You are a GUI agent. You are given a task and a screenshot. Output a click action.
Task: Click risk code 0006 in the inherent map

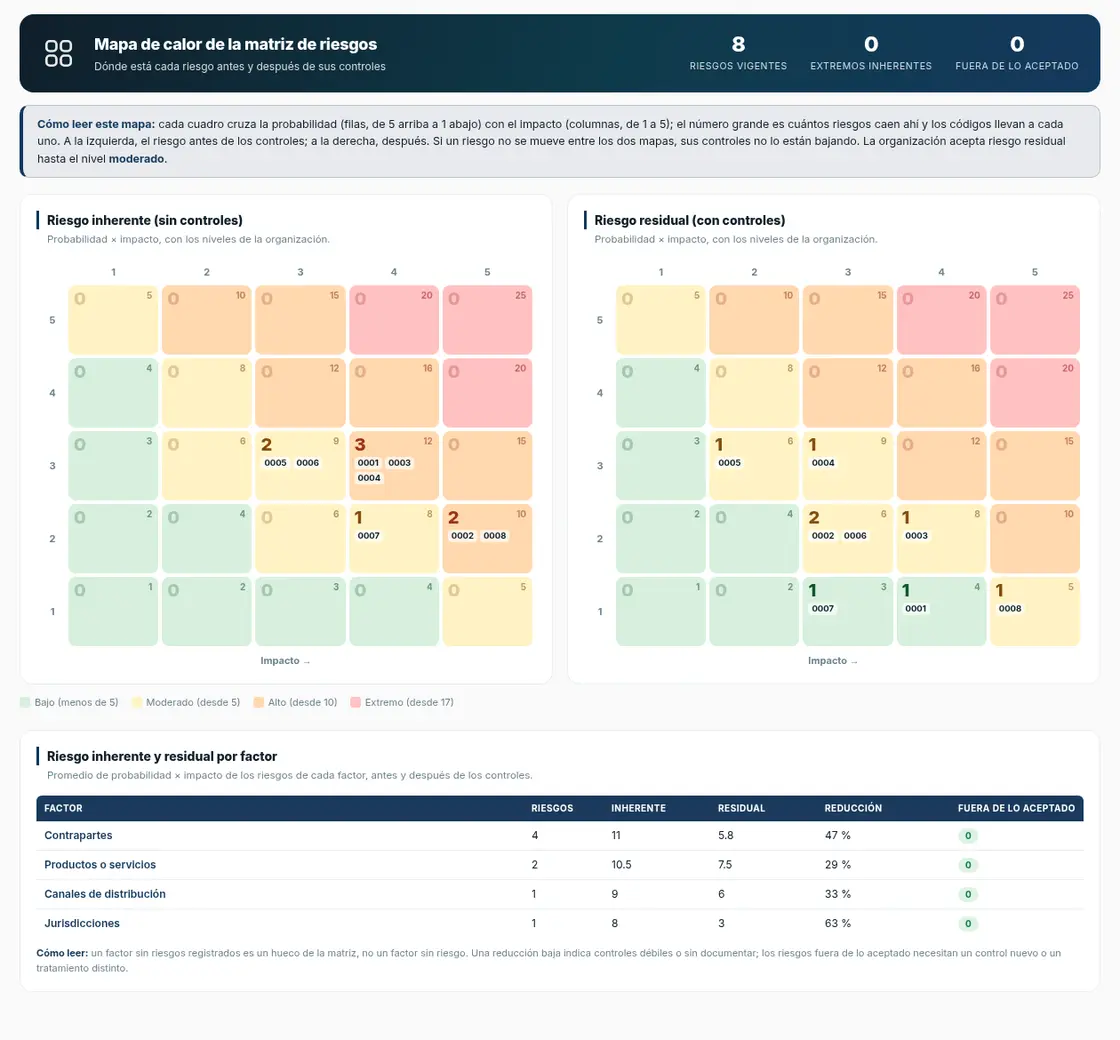[x=308, y=463]
